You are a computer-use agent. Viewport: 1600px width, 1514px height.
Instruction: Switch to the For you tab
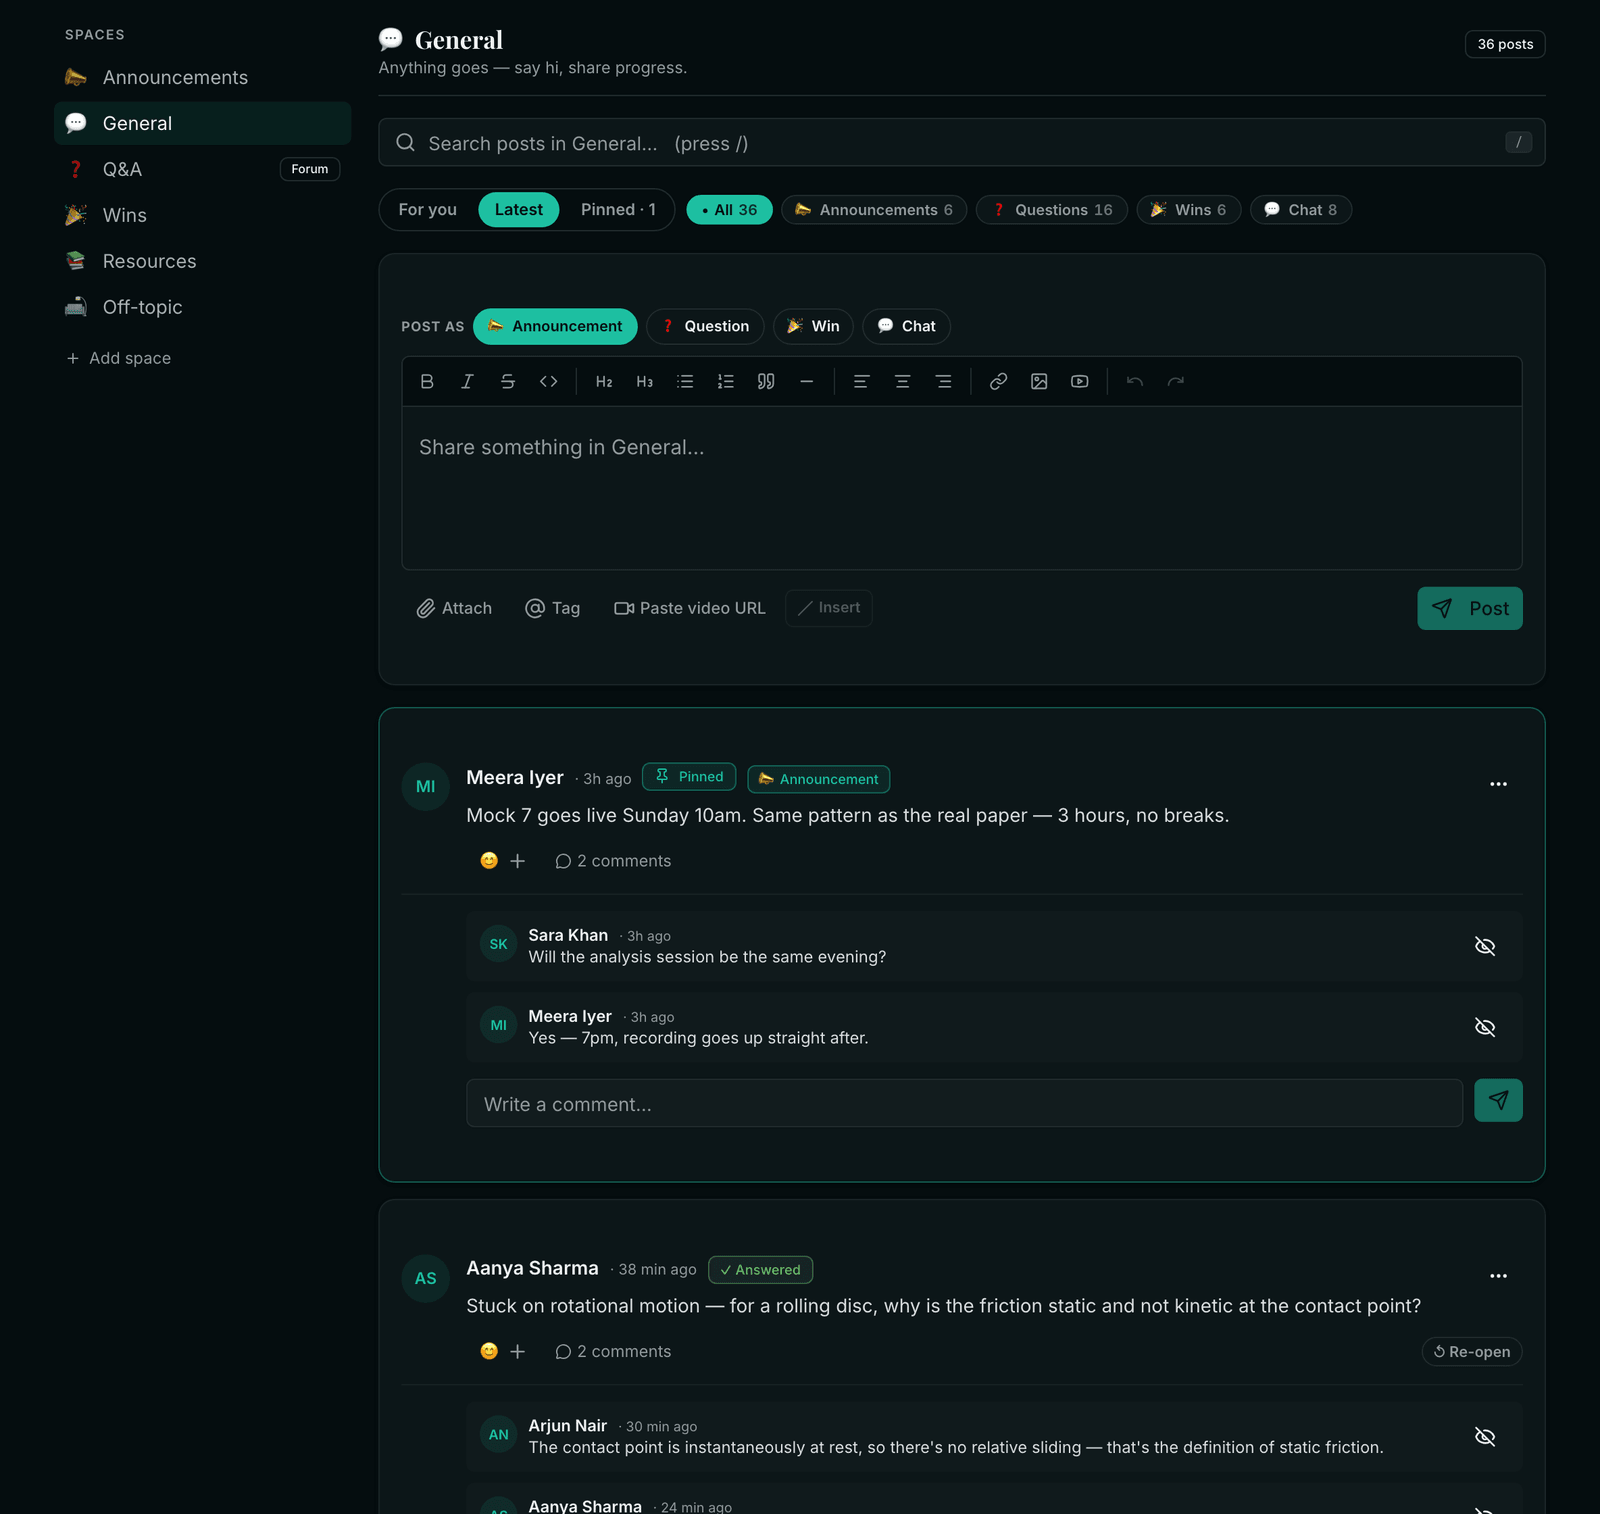pyautogui.click(x=427, y=210)
